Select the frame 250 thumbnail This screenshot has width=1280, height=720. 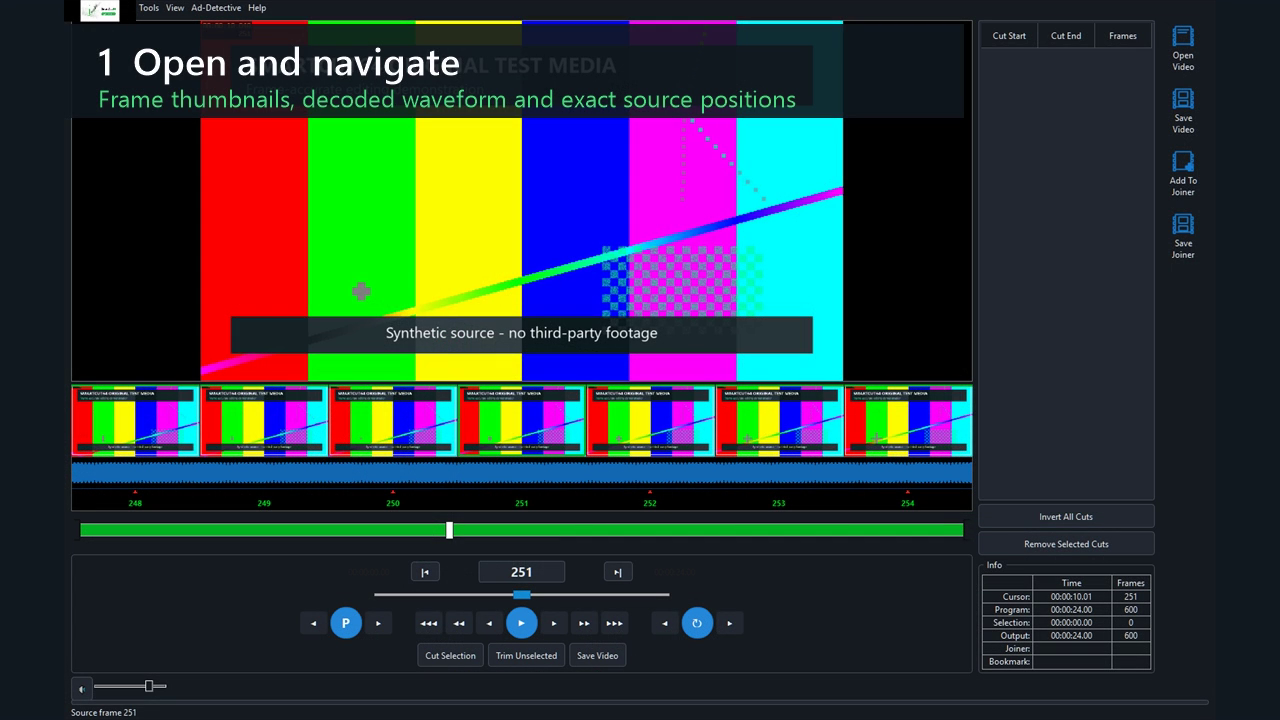pos(393,421)
